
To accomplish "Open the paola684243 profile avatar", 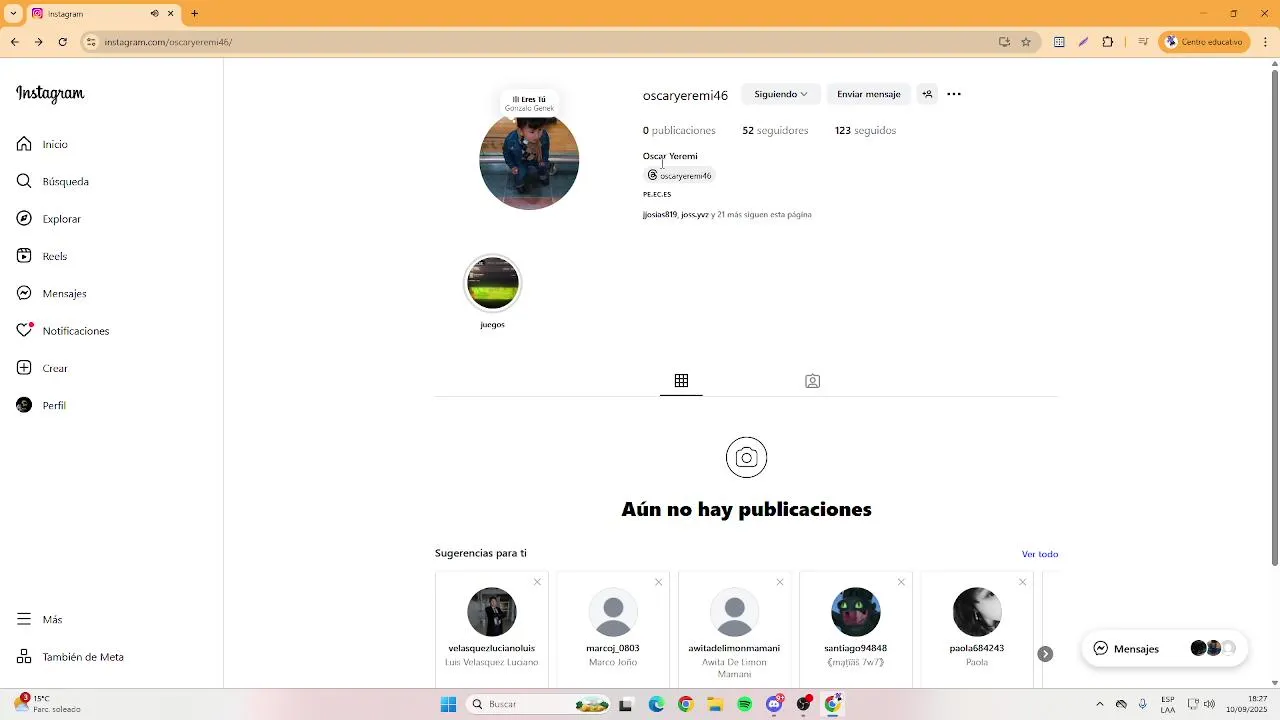I will 977,612.
